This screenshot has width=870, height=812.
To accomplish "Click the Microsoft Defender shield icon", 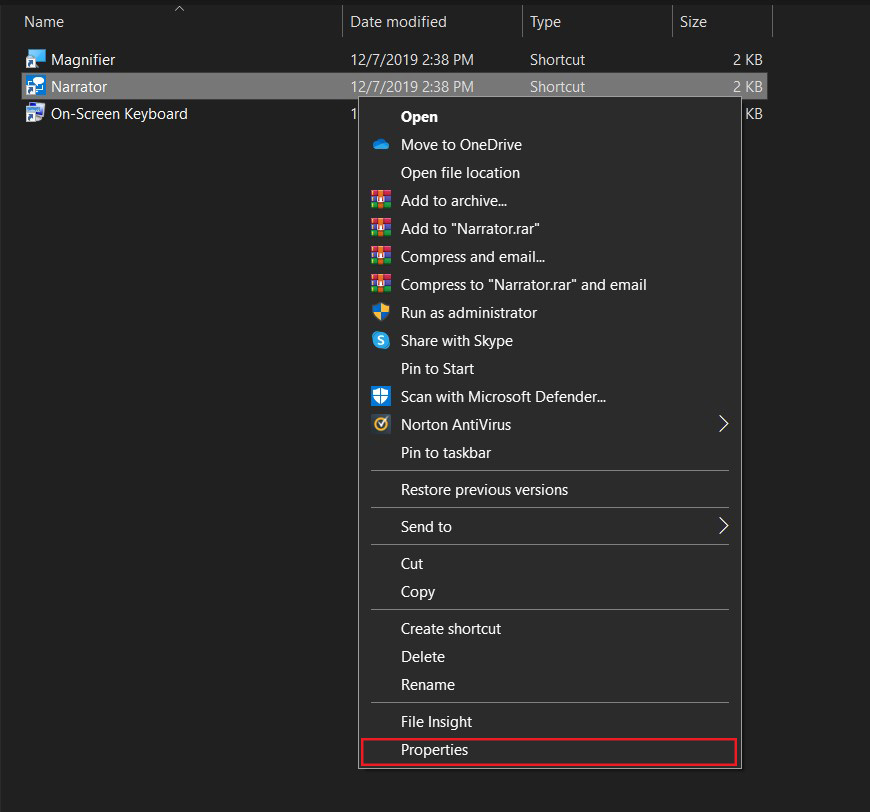I will (x=381, y=396).
